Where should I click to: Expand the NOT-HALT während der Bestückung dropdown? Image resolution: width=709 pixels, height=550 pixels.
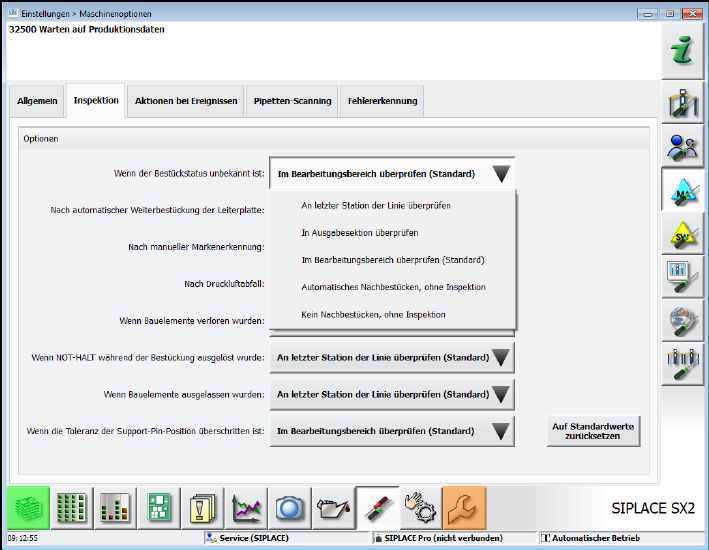(392, 357)
